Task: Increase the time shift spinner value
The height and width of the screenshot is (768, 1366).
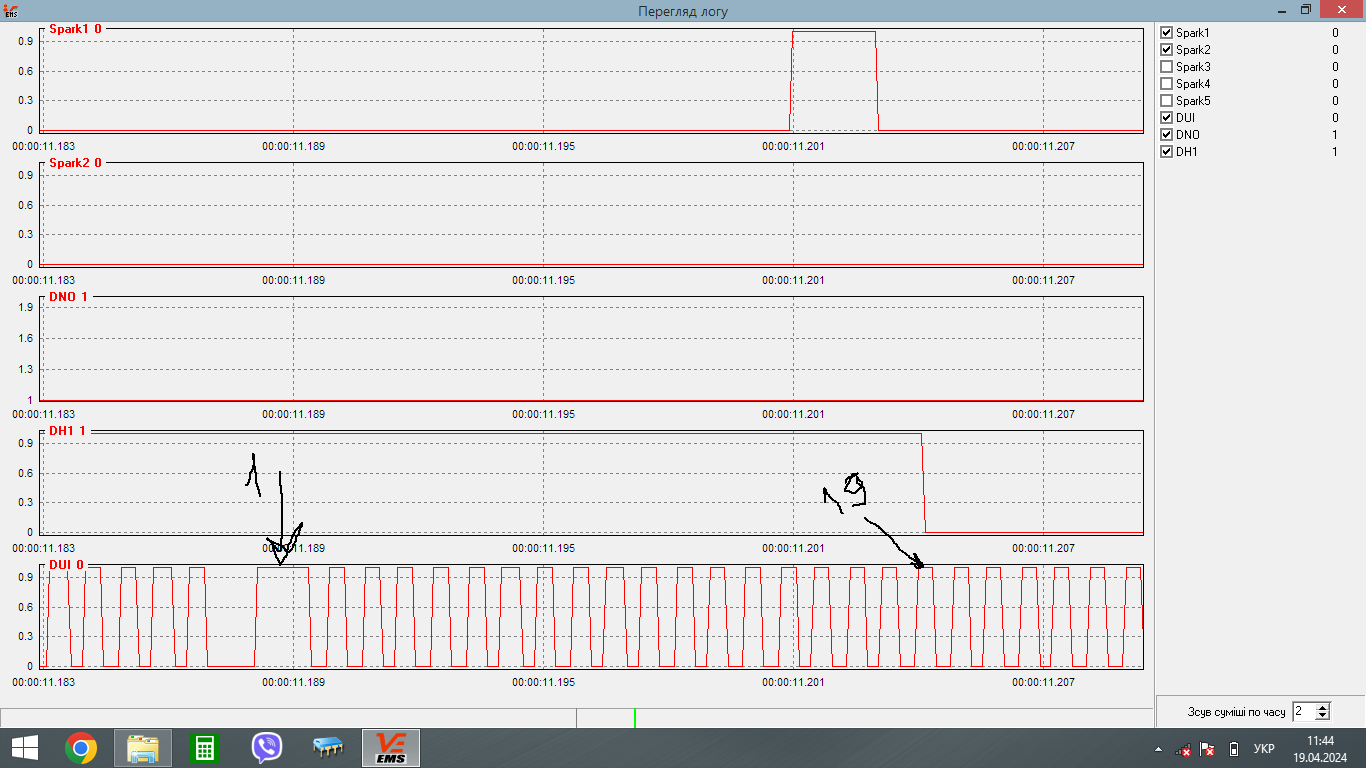Action: coord(1323,708)
